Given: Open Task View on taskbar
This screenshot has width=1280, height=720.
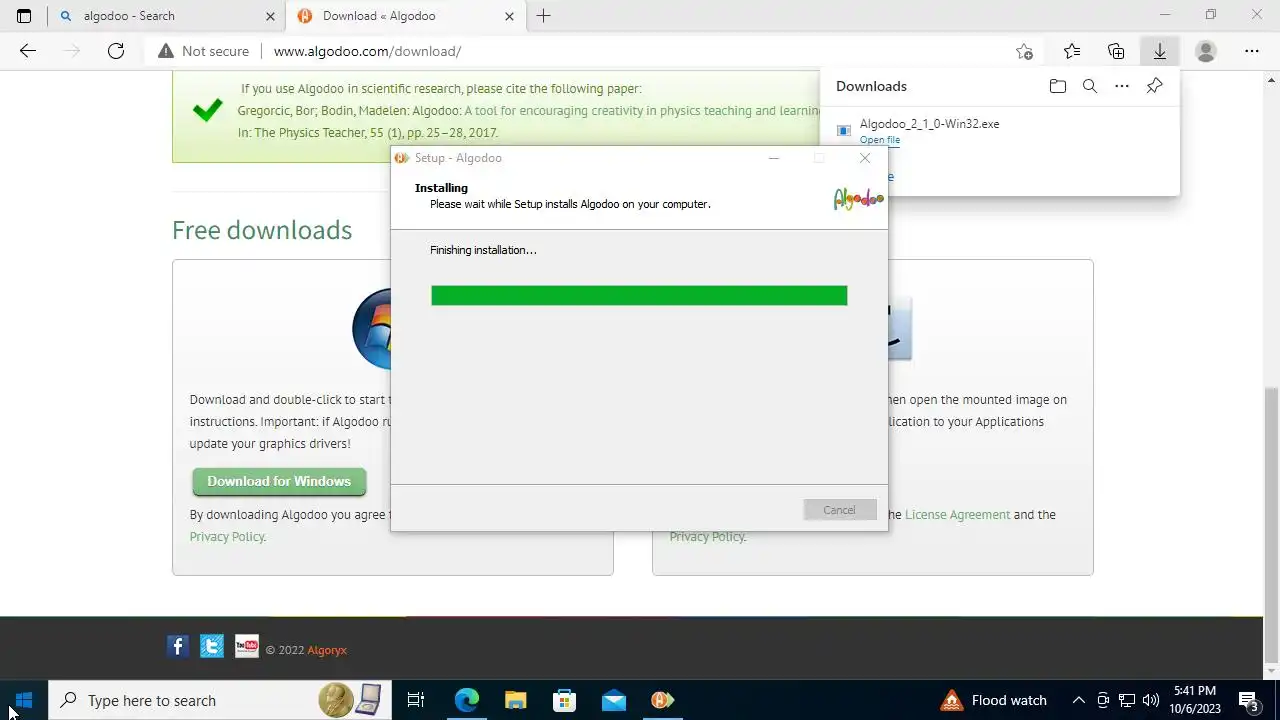Looking at the screenshot, I should pos(416,700).
